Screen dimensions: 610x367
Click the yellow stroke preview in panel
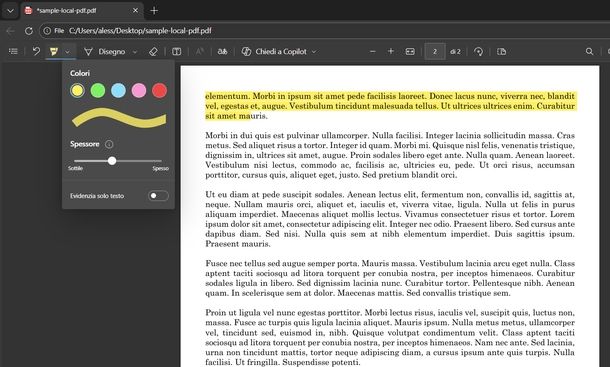coord(119,118)
